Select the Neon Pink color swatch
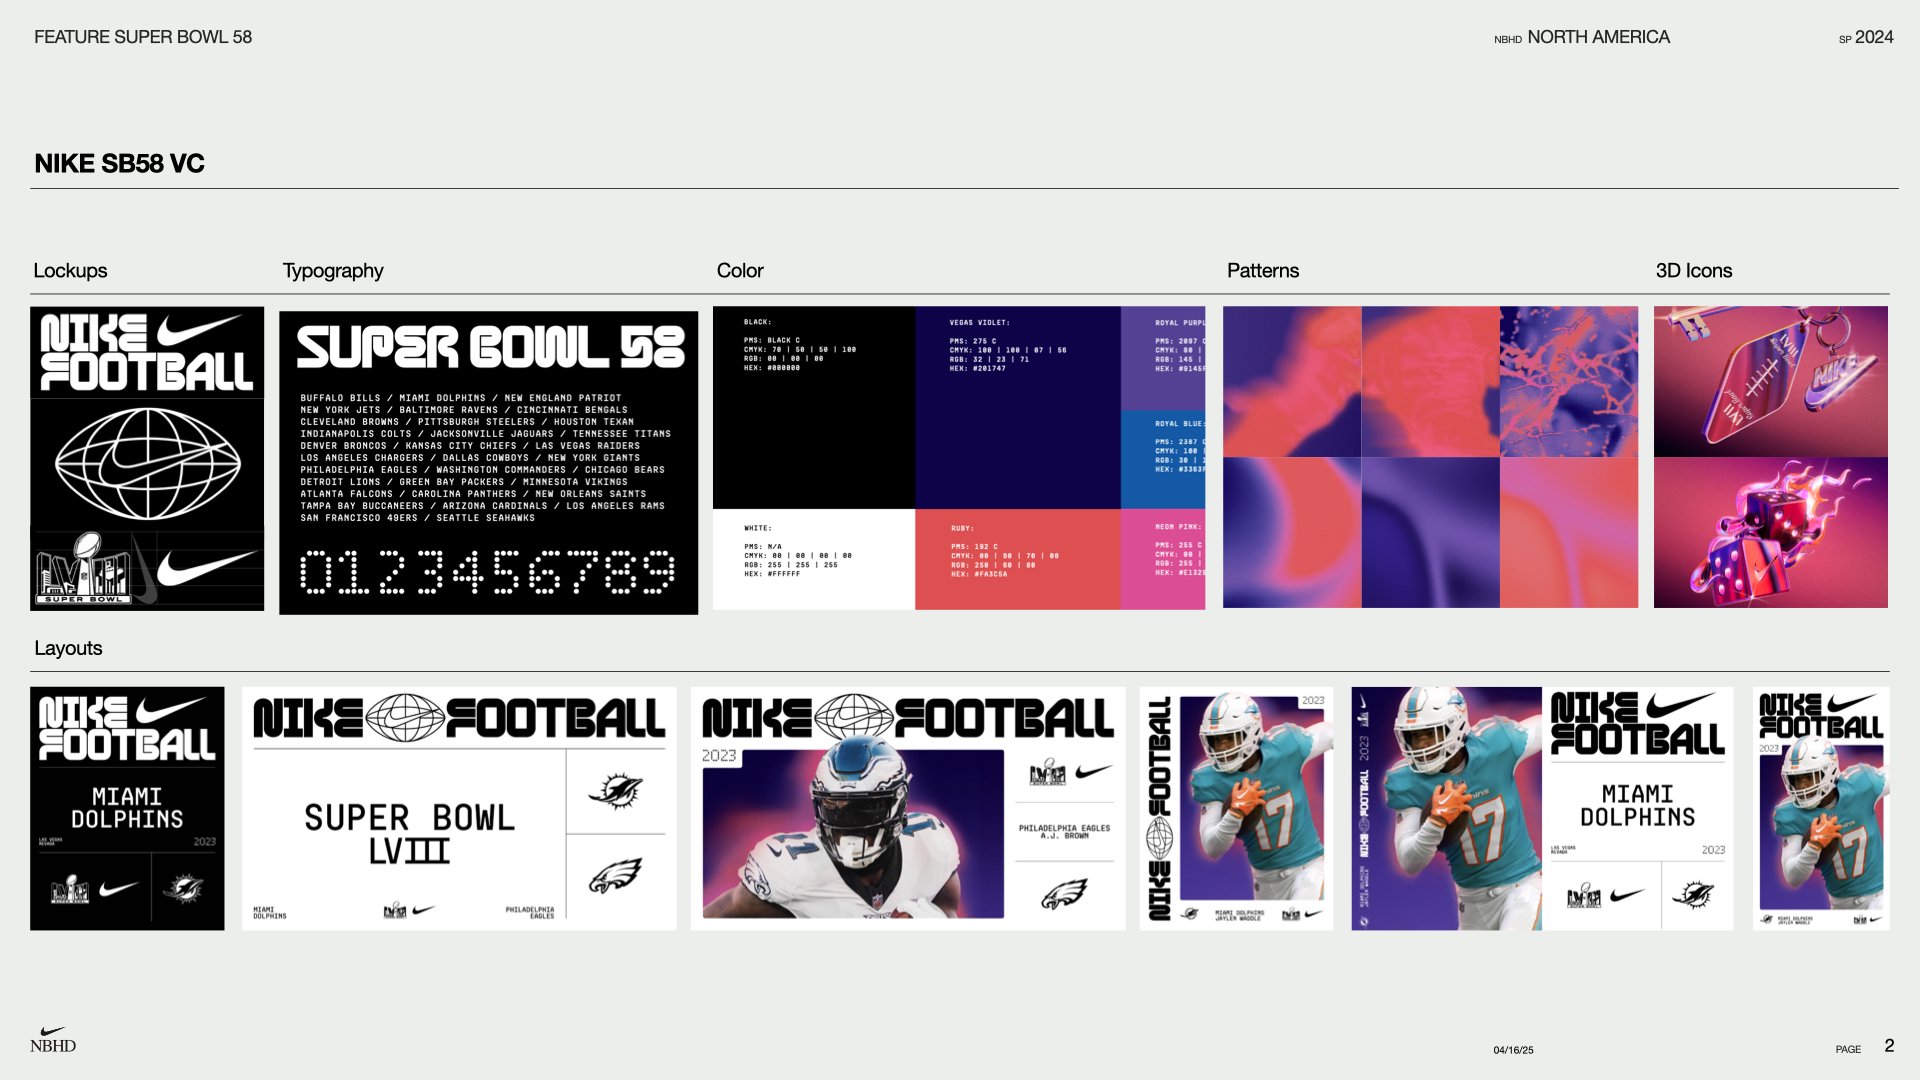The height and width of the screenshot is (1080, 1920). tap(1163, 559)
